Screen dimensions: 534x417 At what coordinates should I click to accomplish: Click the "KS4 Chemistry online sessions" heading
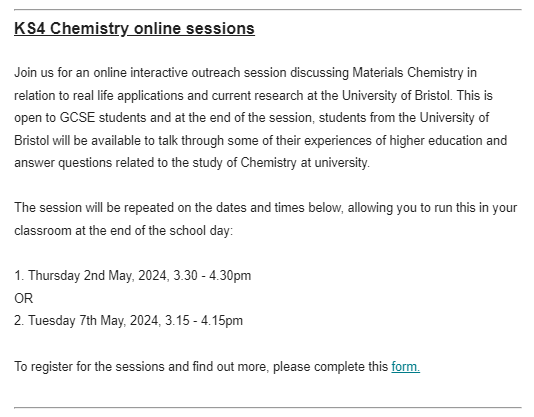coord(135,28)
